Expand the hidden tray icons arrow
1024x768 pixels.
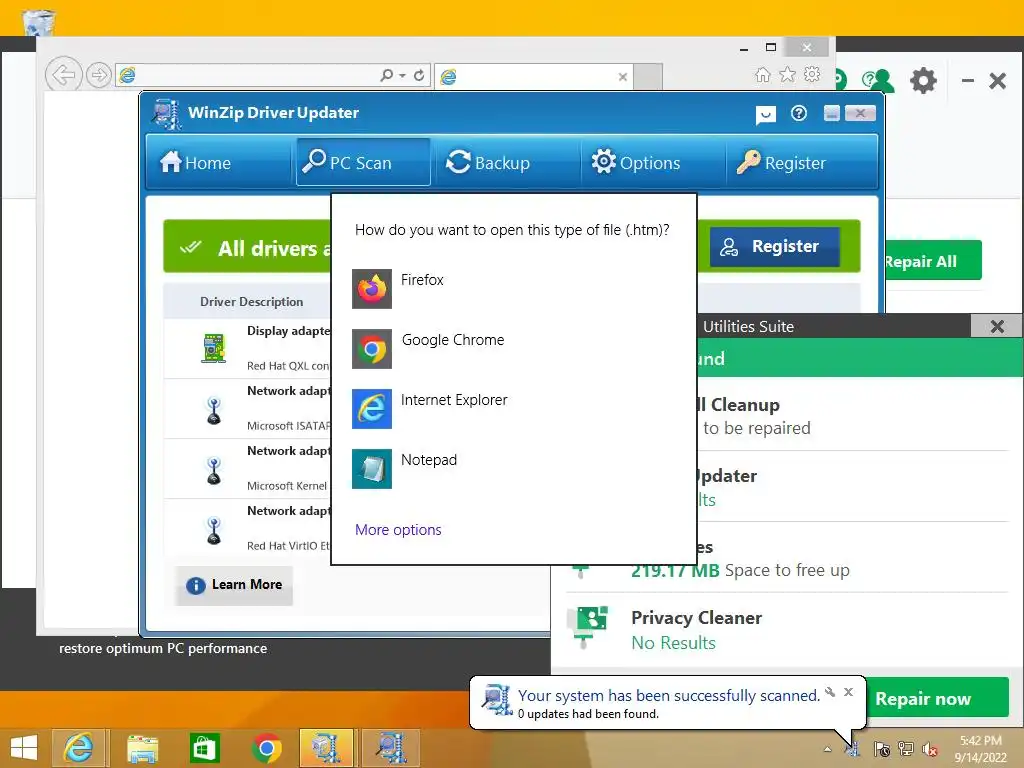[x=827, y=749]
